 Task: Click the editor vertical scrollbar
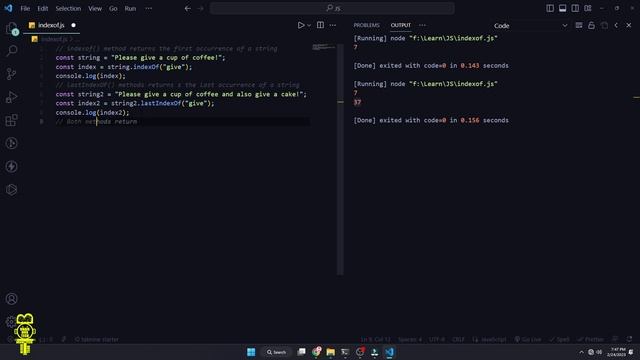pos(340,159)
